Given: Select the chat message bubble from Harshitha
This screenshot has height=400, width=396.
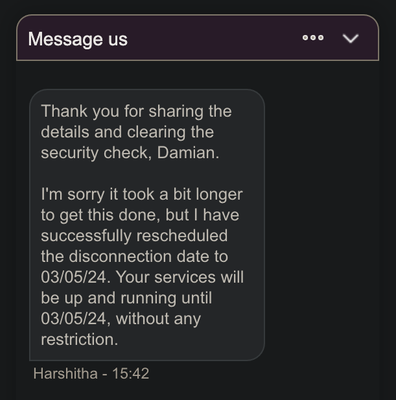Looking at the screenshot, I should 147,225.
